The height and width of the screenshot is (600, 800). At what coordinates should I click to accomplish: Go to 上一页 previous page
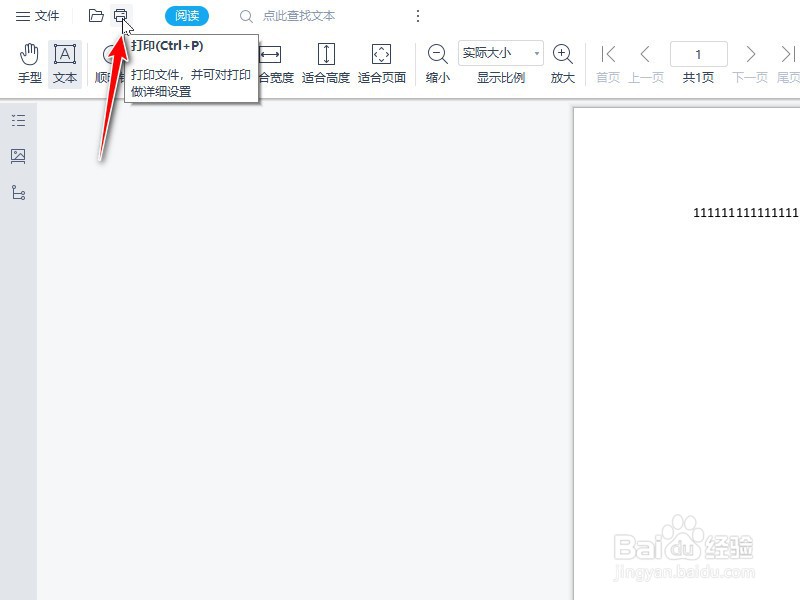pyautogui.click(x=646, y=64)
